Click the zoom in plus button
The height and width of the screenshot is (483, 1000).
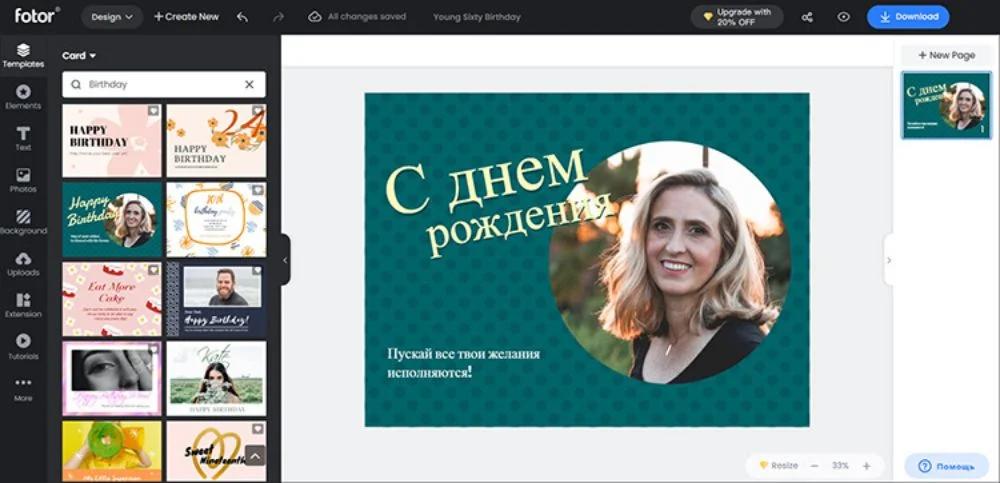(866, 466)
